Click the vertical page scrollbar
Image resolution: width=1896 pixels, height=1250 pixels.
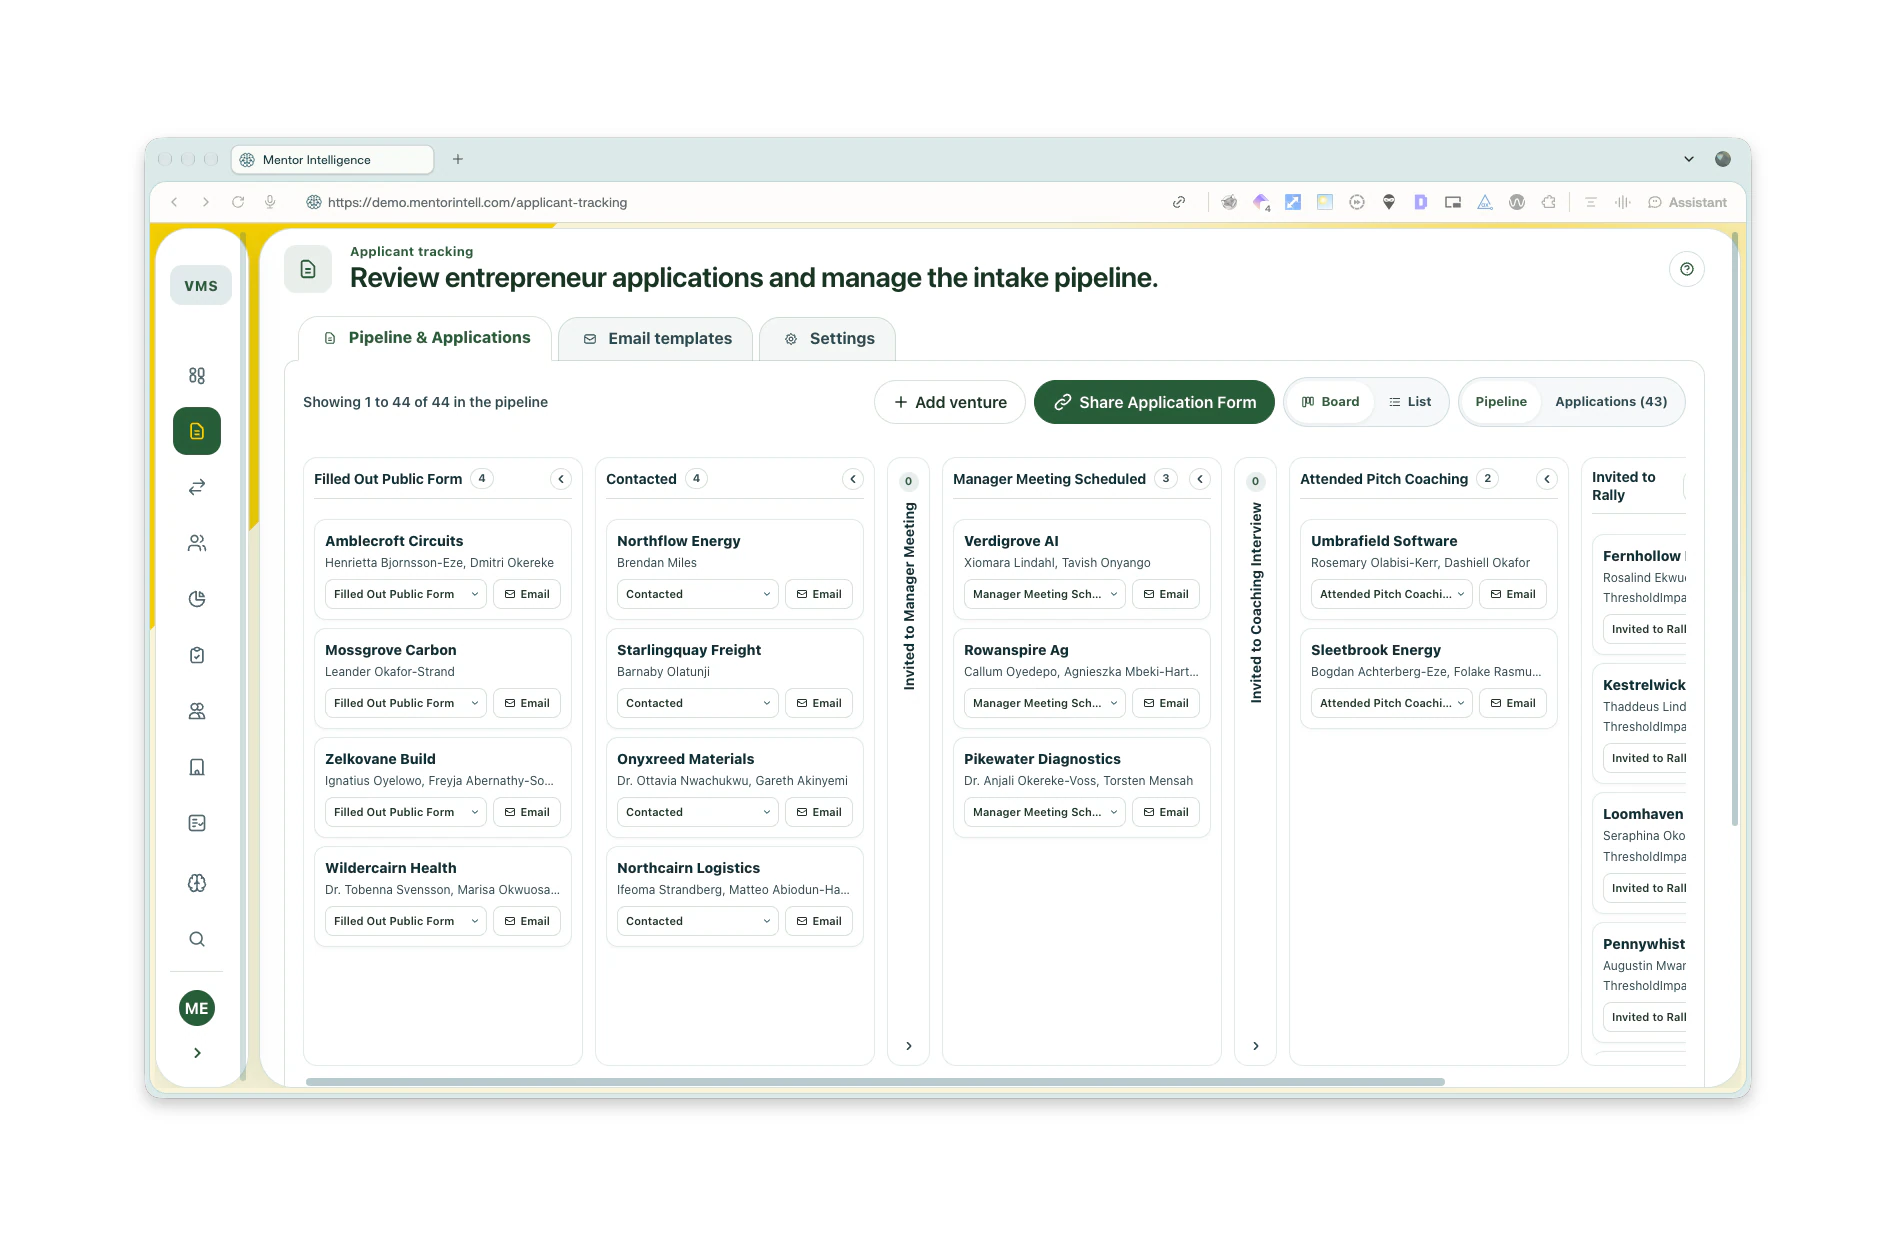[1734, 530]
